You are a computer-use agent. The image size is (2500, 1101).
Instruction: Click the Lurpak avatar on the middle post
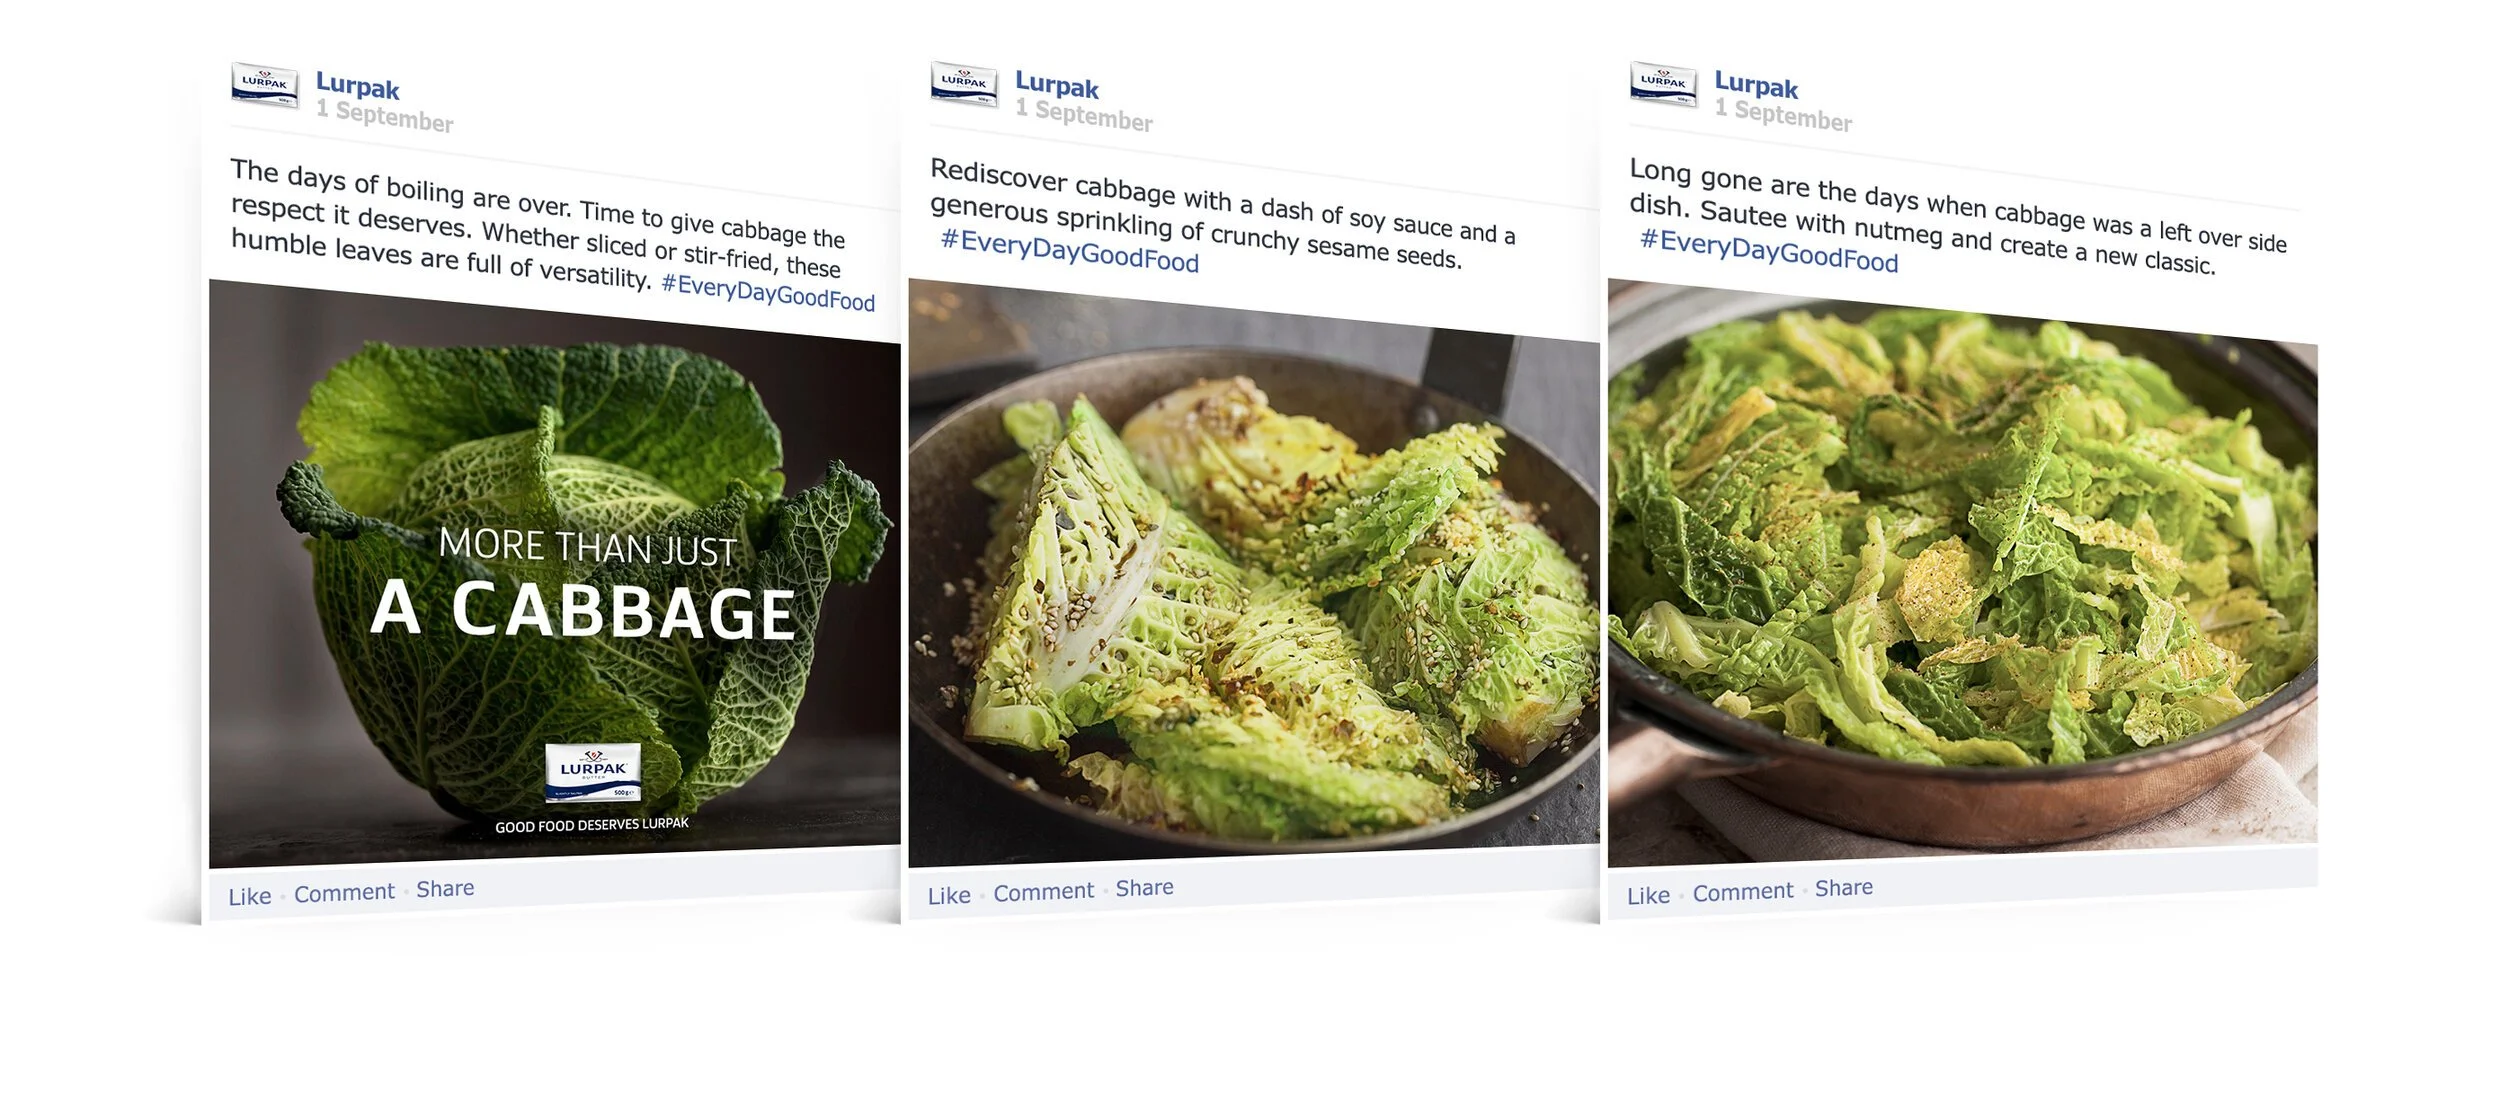point(964,84)
